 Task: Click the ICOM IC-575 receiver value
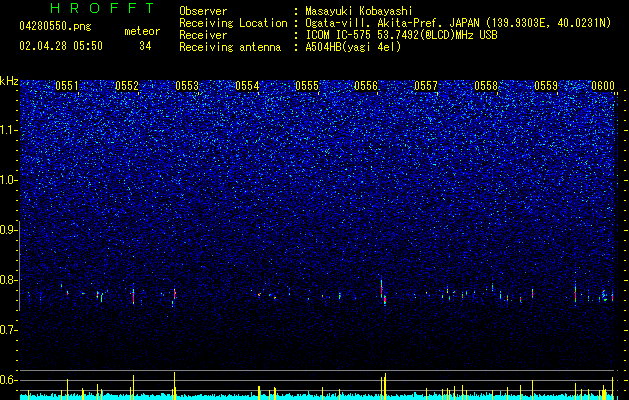click(x=401, y=35)
